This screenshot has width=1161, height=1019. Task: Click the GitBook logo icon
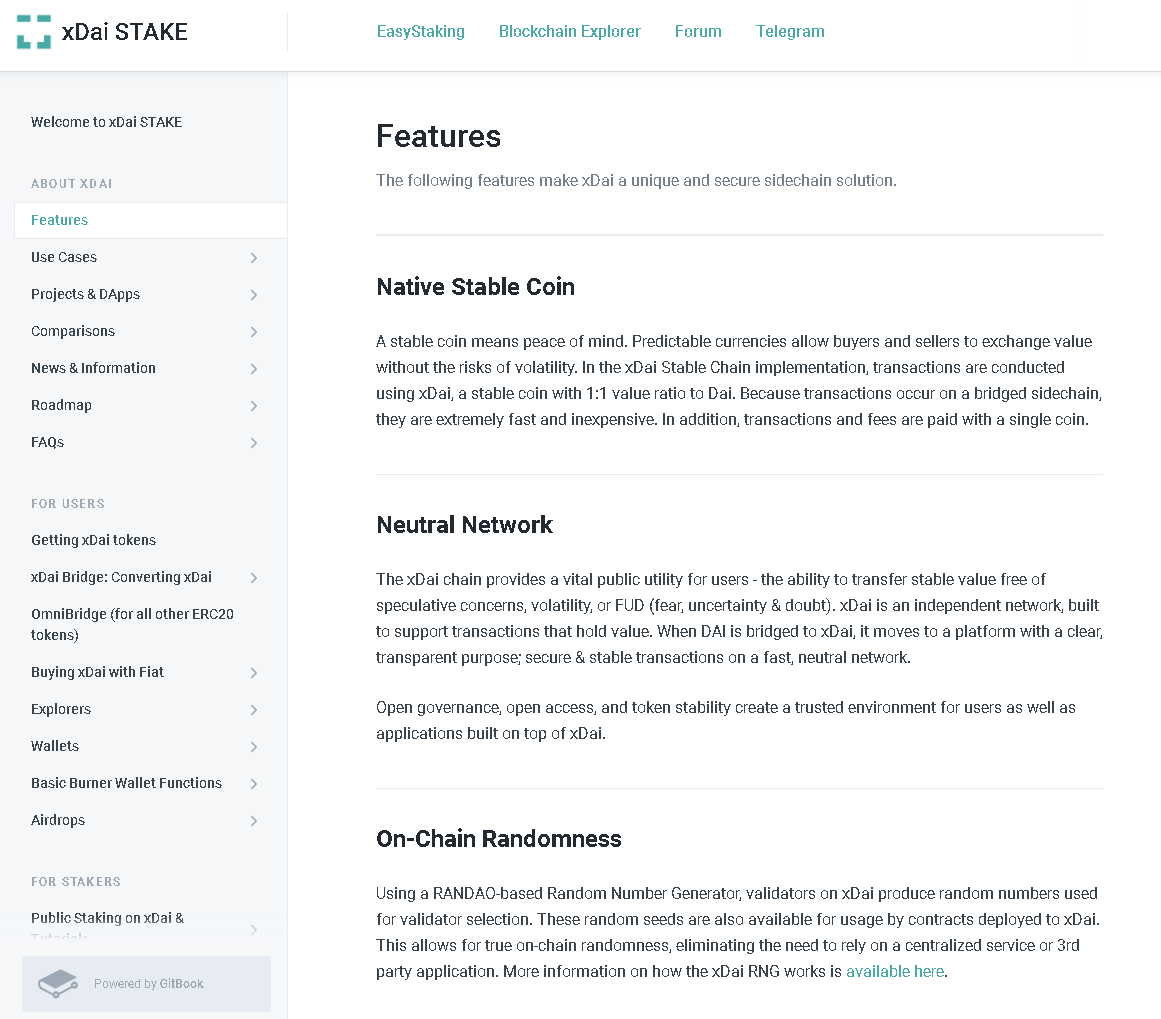click(x=58, y=983)
